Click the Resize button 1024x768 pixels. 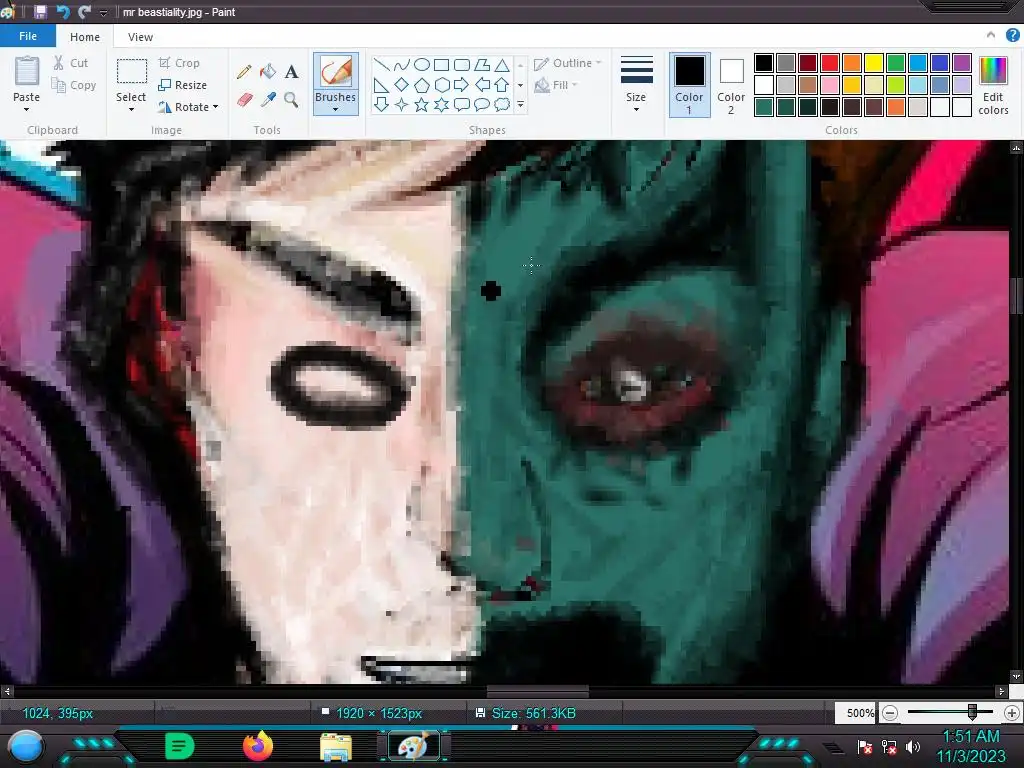point(182,85)
